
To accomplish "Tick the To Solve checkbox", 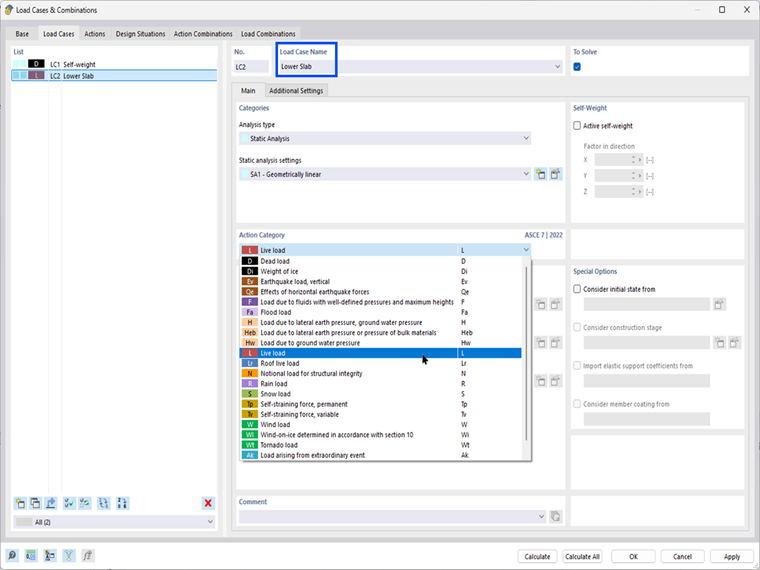I will [x=577, y=67].
